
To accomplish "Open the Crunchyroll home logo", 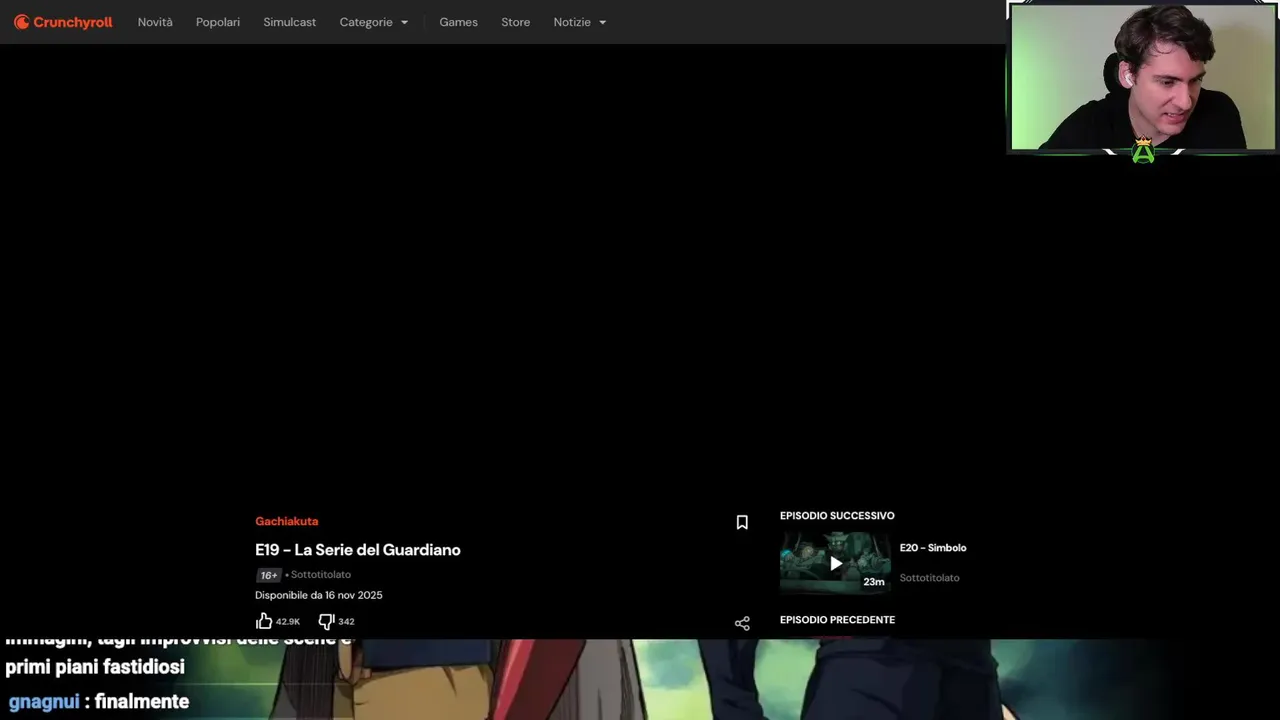I will pos(63,22).
